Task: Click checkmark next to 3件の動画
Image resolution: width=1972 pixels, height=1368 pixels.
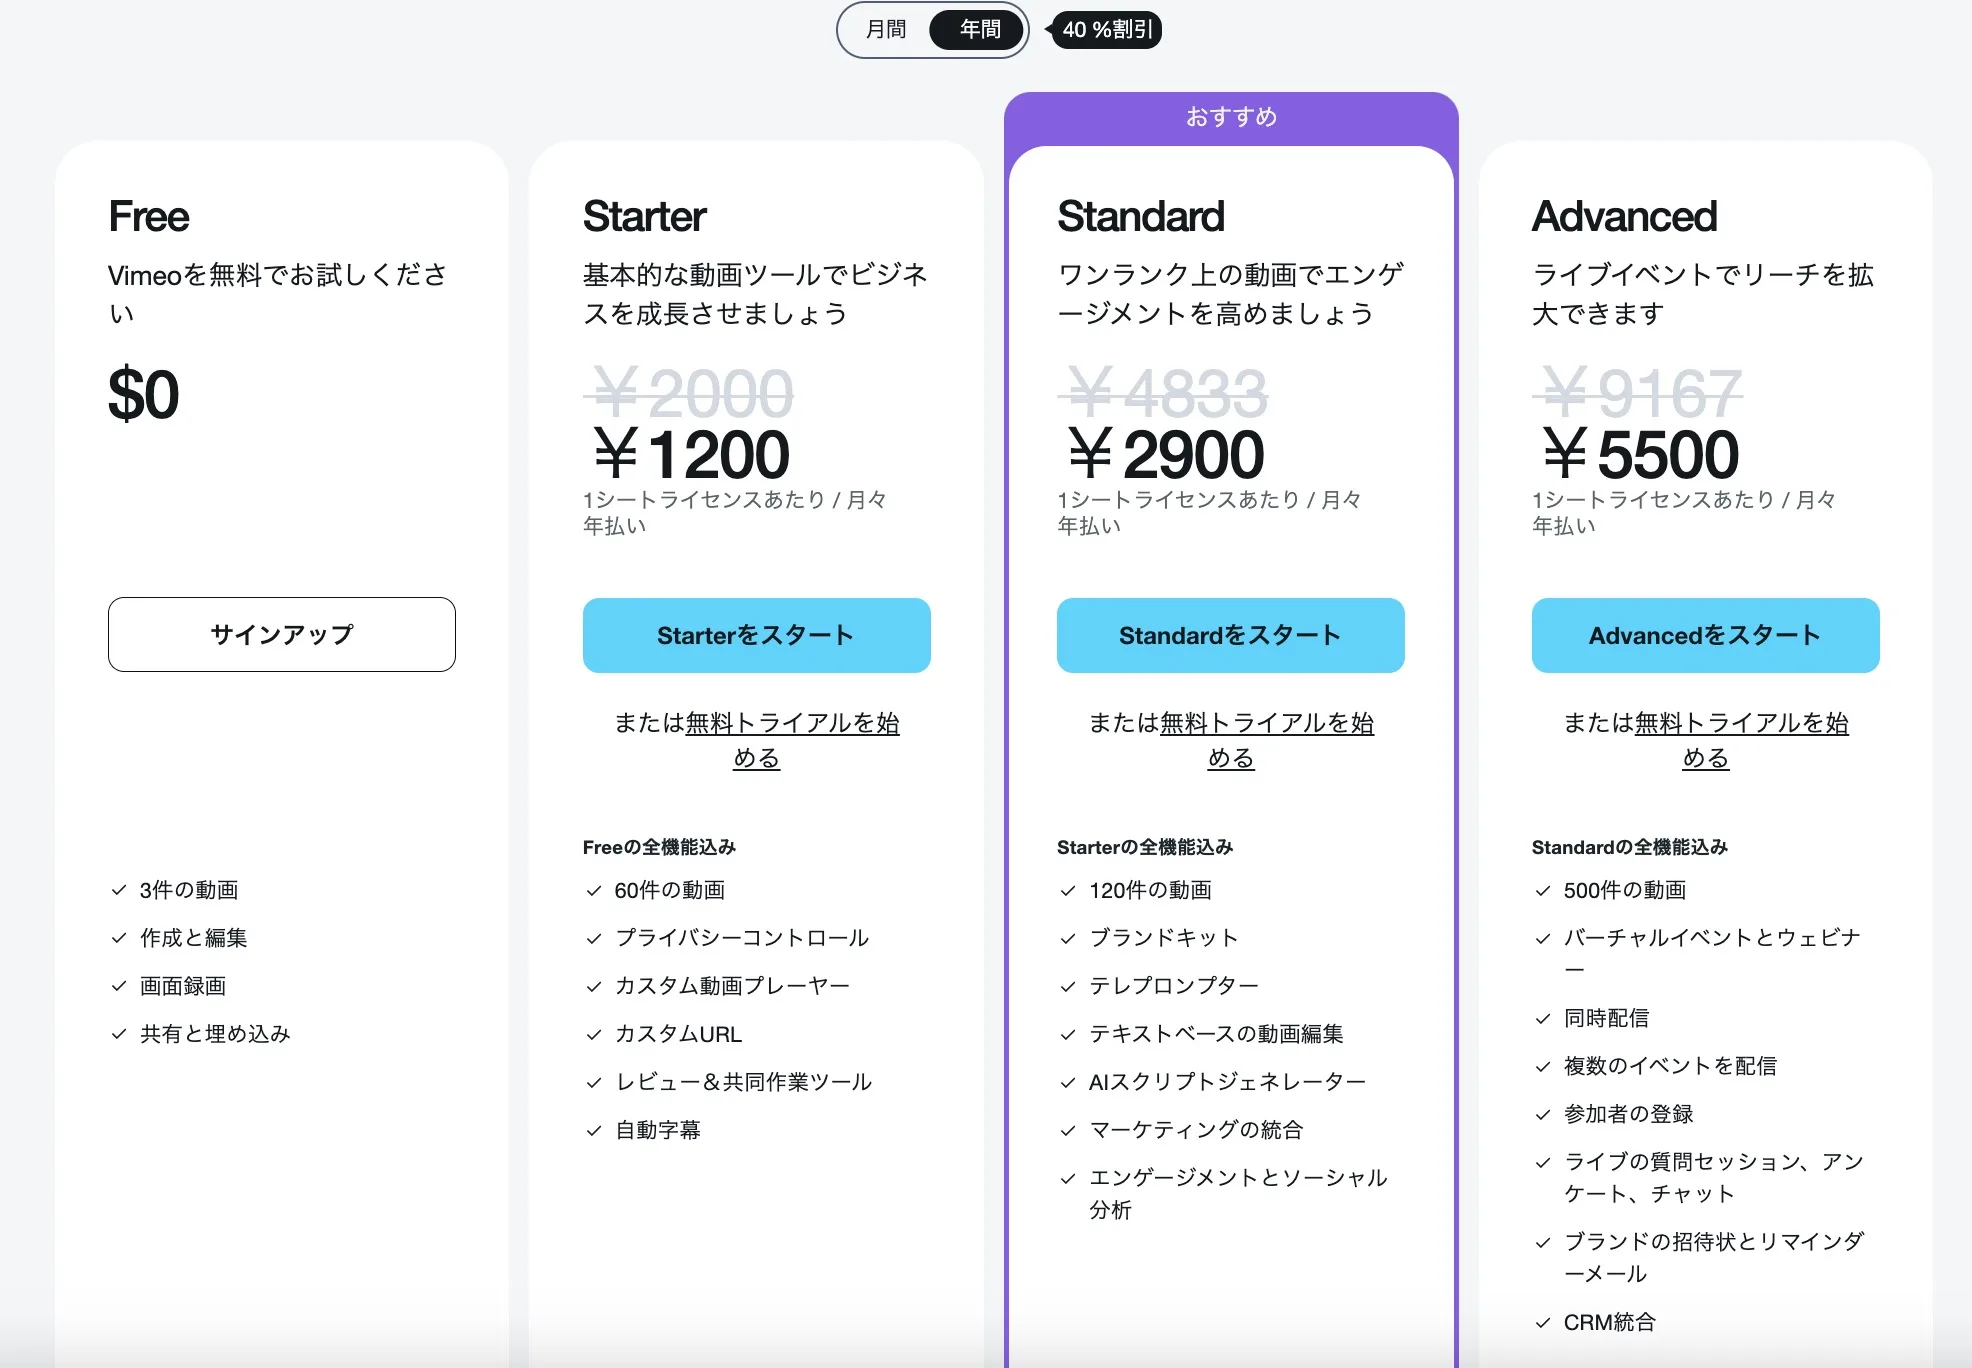Action: pyautogui.click(x=119, y=890)
